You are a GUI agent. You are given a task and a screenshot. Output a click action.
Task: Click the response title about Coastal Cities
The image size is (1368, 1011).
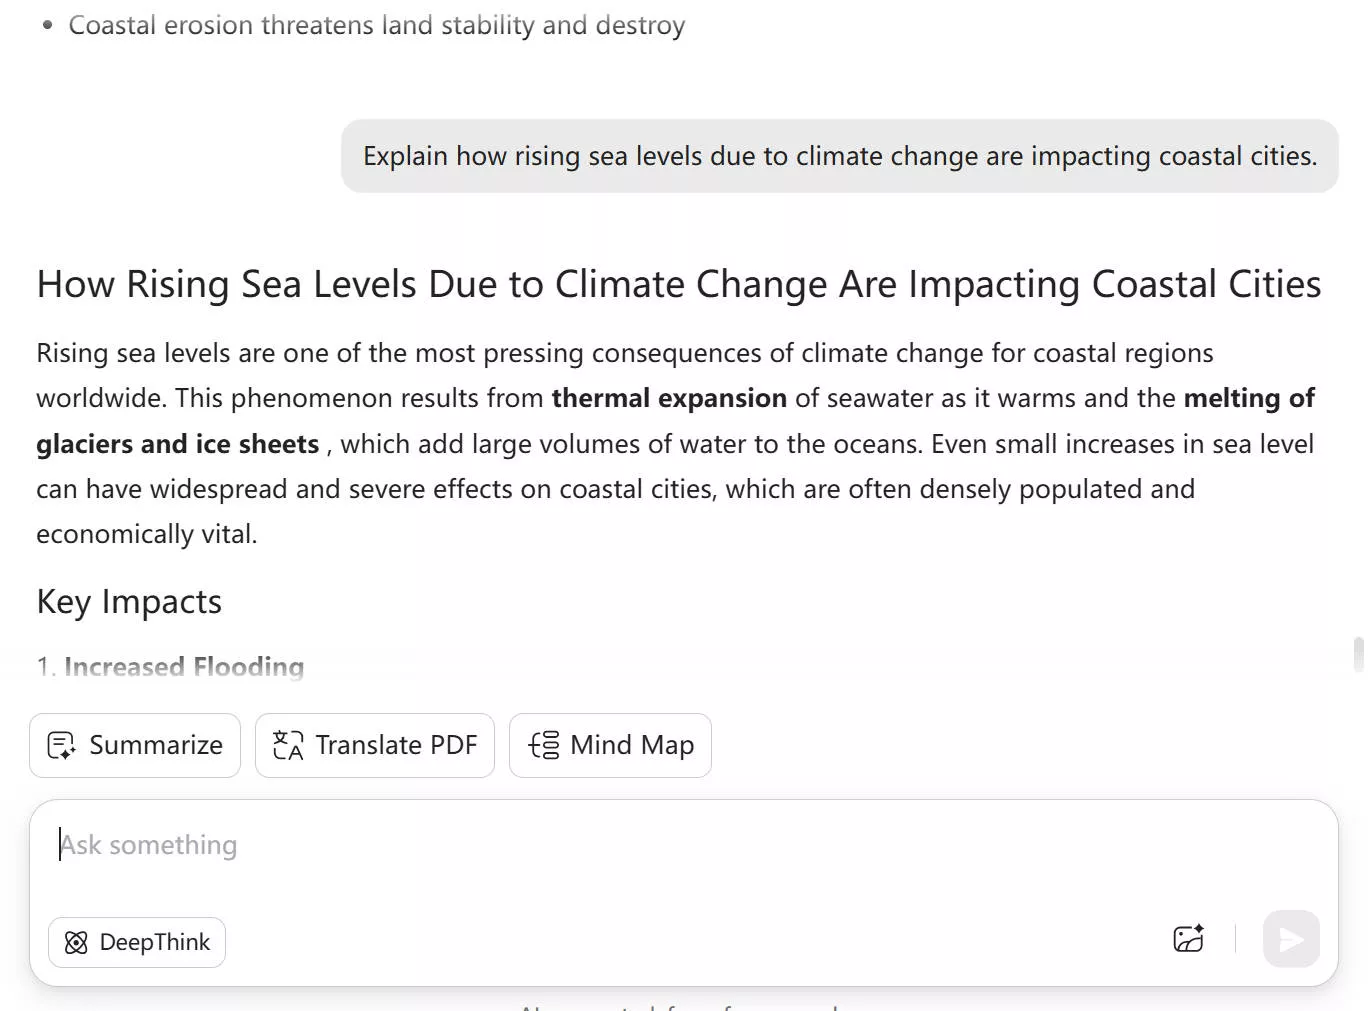(678, 285)
